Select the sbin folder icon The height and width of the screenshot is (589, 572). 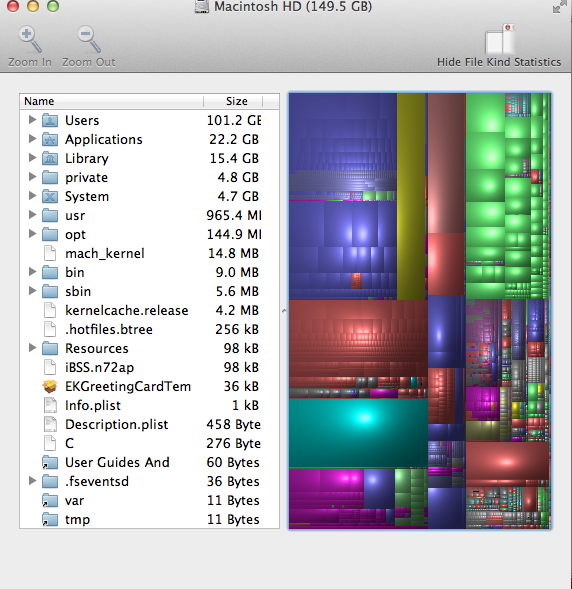(50, 291)
